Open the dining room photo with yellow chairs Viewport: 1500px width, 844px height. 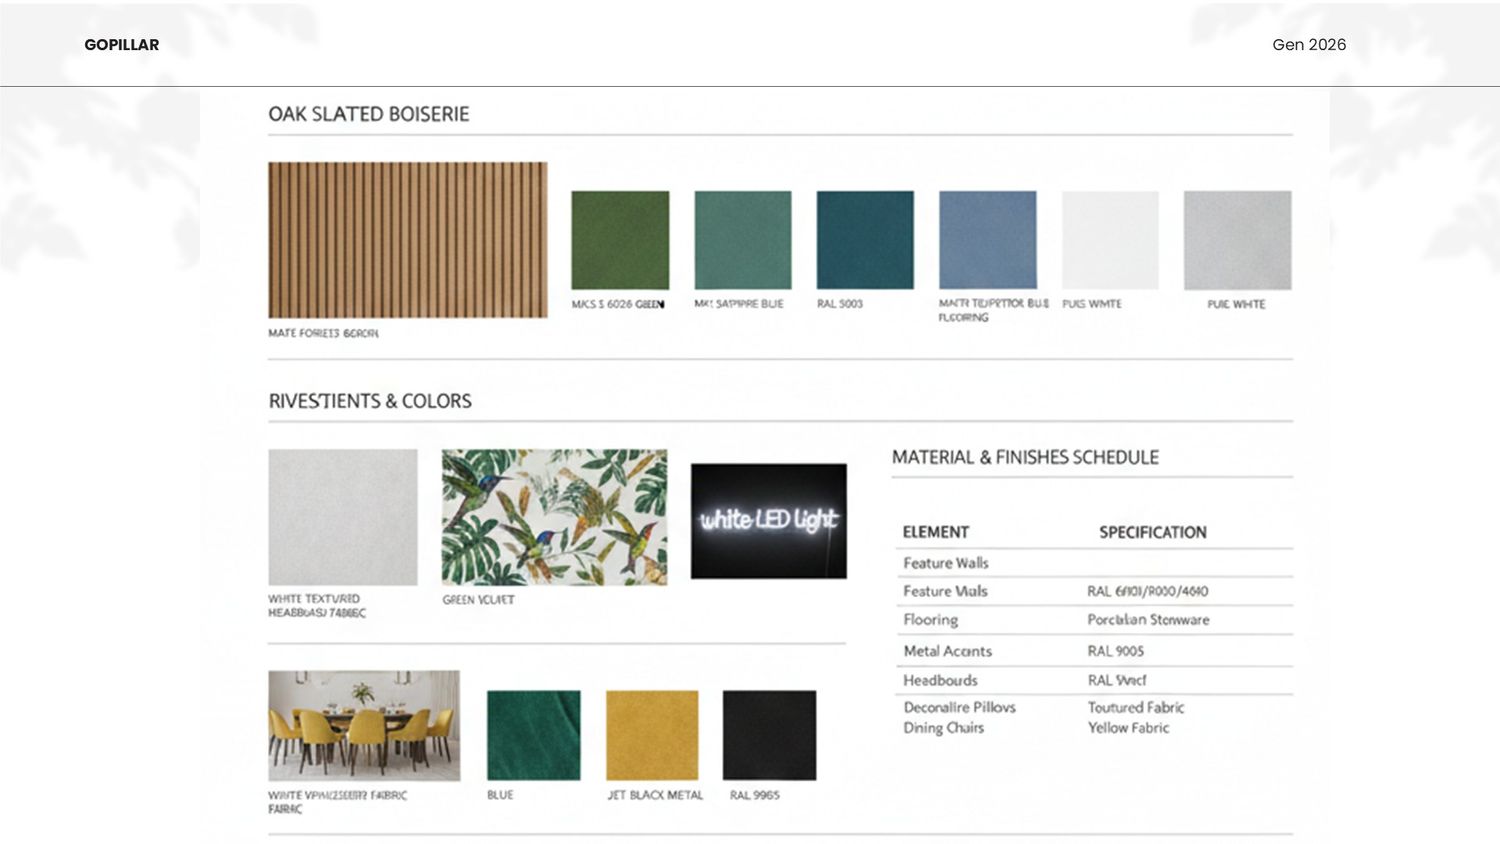(364, 725)
